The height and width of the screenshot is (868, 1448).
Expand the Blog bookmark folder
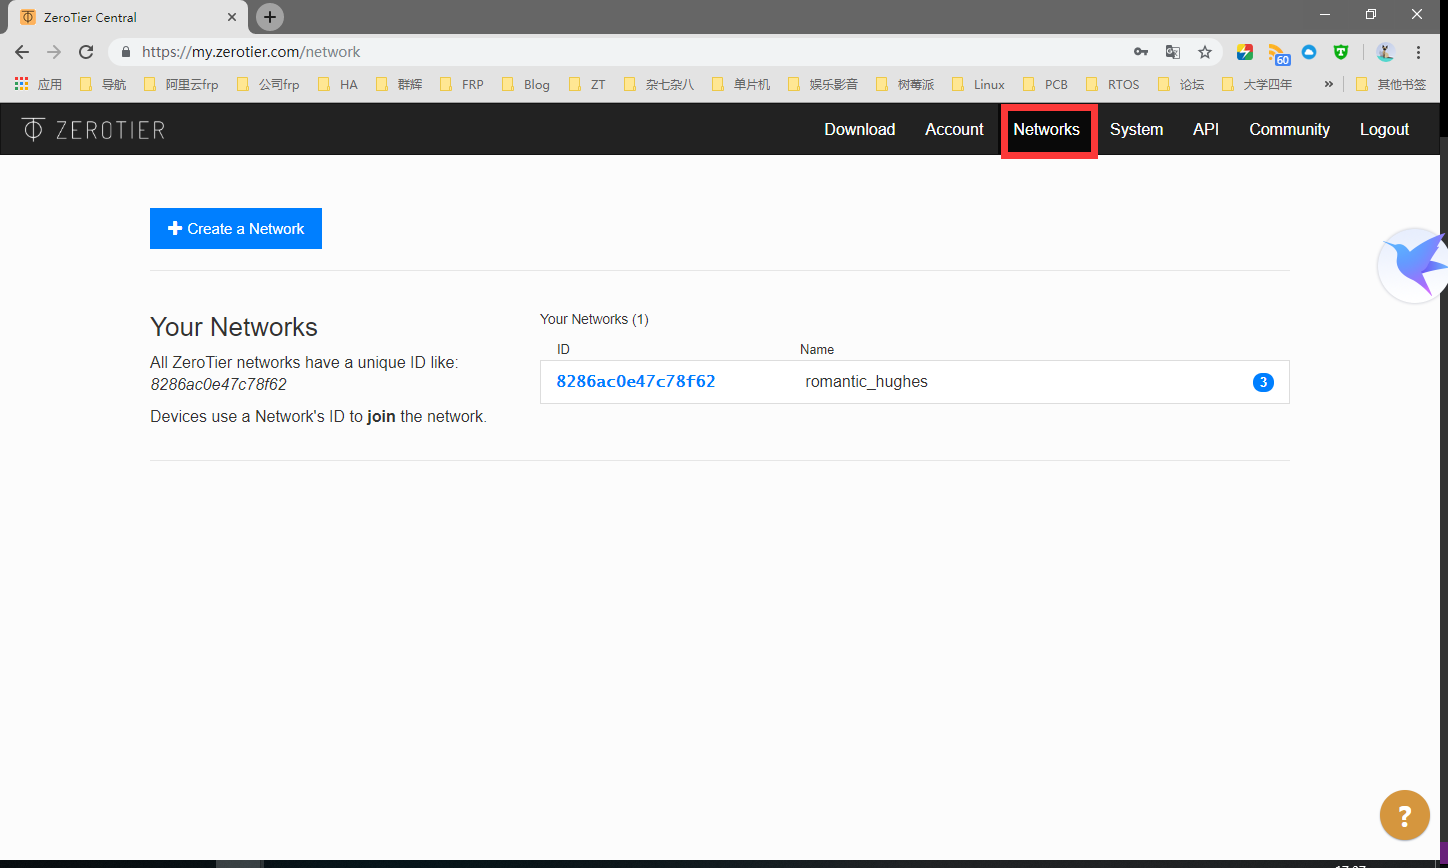(x=526, y=84)
